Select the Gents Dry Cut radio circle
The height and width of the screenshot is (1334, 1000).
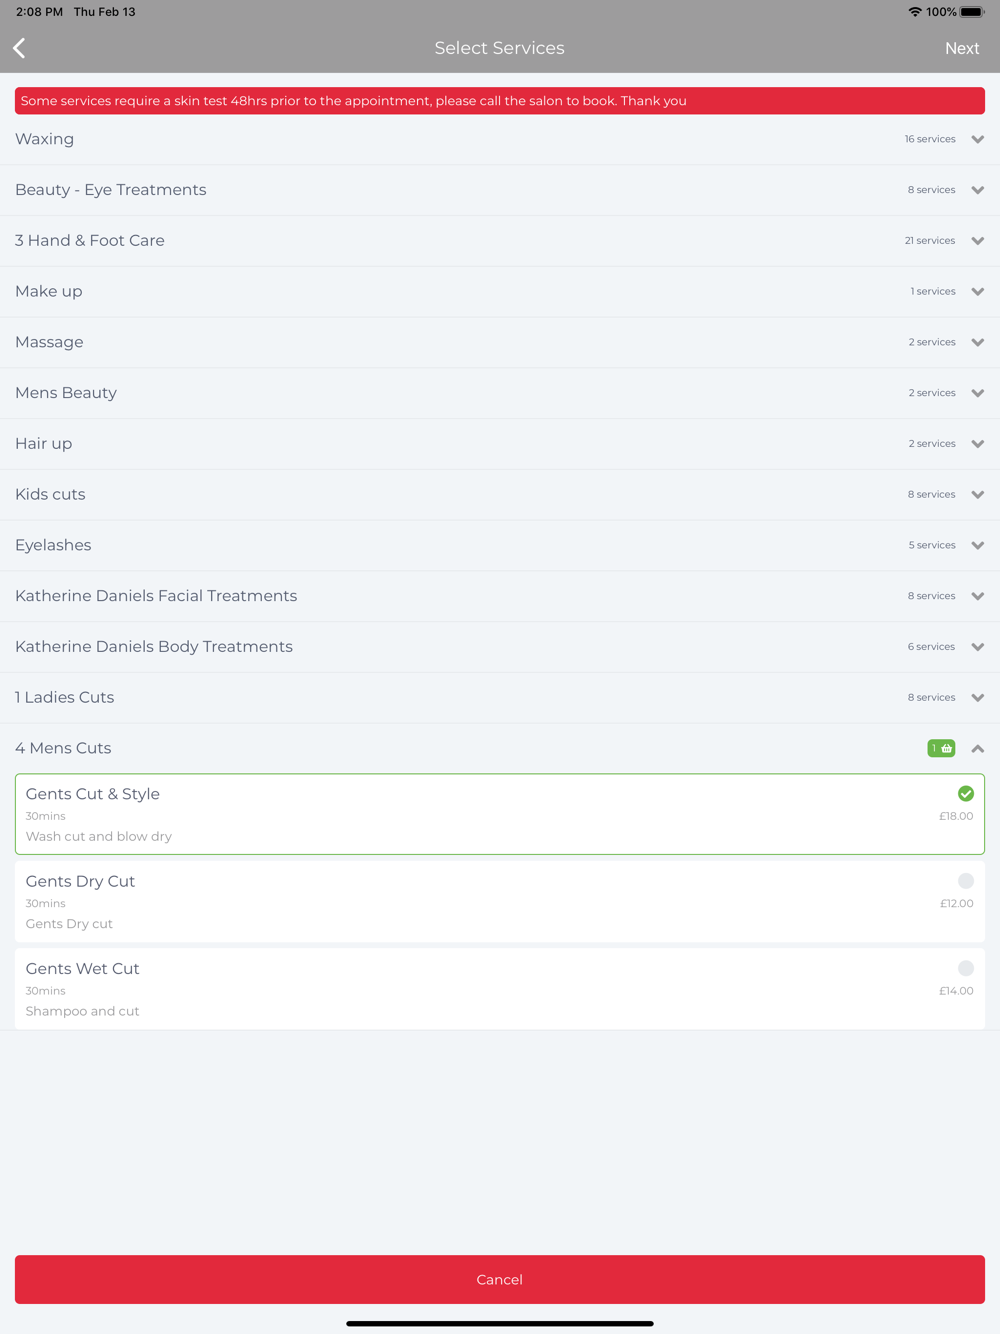coord(966,881)
